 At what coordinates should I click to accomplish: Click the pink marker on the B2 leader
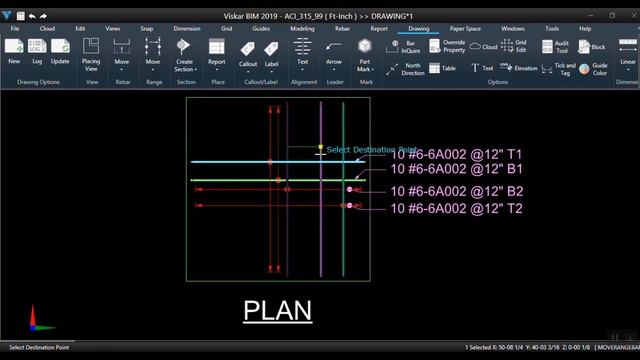tap(349, 189)
